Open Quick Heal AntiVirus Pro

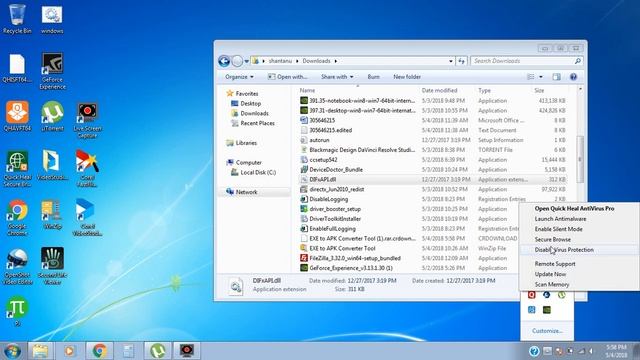pos(574,209)
